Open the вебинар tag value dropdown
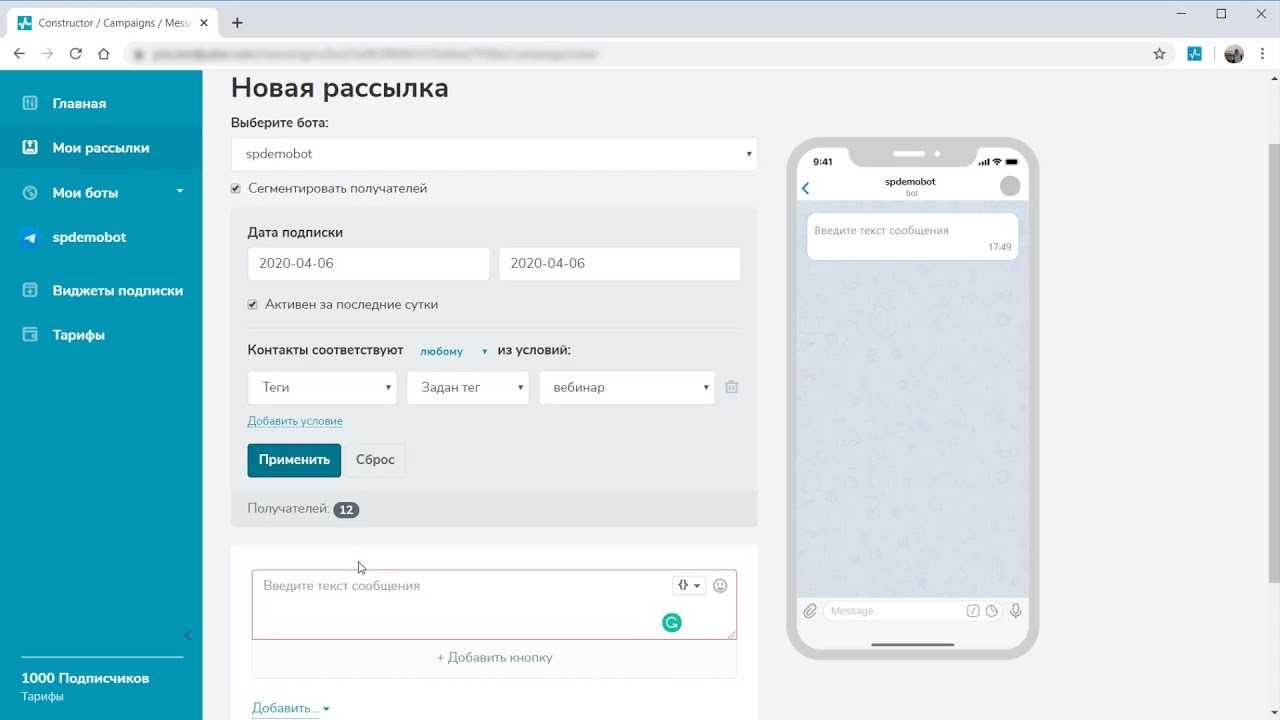 tap(627, 388)
